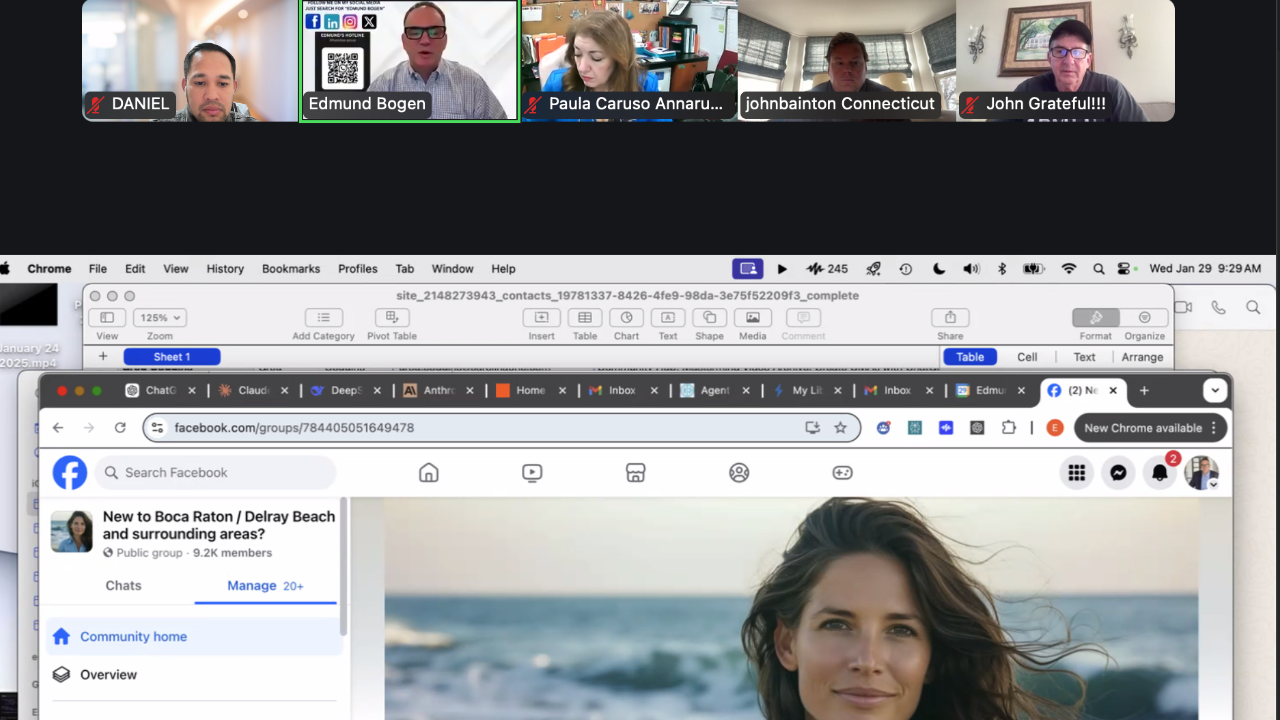Open the Facebook Video tab icon

(532, 473)
